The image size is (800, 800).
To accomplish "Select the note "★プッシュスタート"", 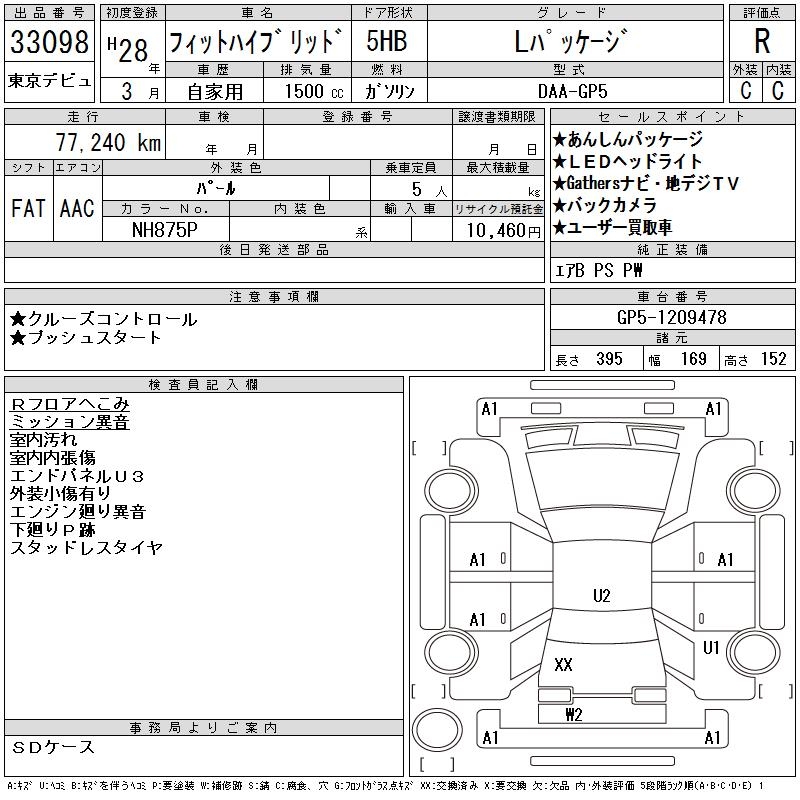I will (x=85, y=337).
